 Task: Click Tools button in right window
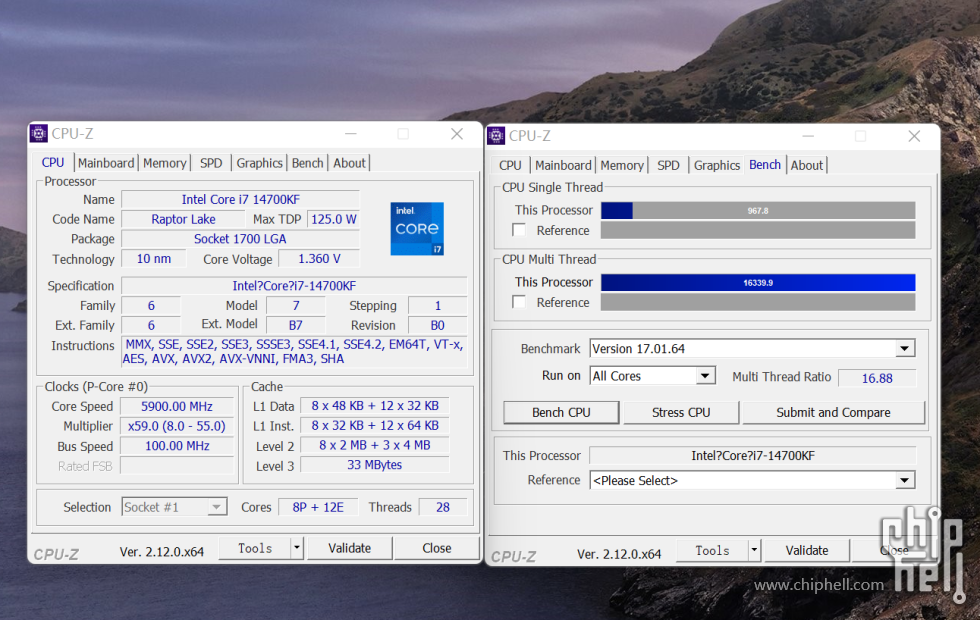(712, 550)
